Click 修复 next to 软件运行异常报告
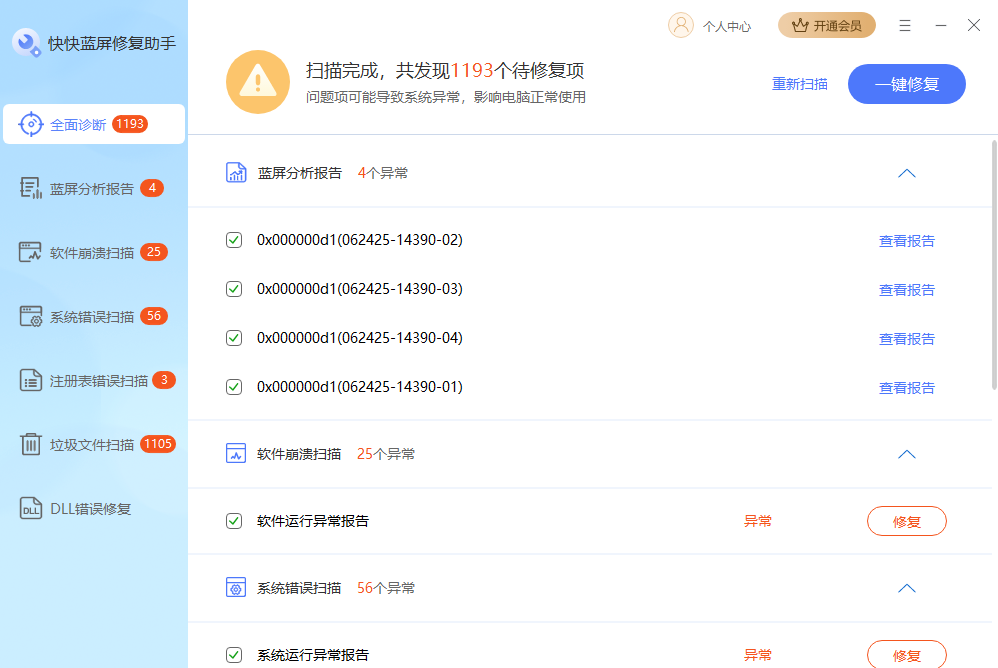The height and width of the screenshot is (668, 998). click(906, 521)
